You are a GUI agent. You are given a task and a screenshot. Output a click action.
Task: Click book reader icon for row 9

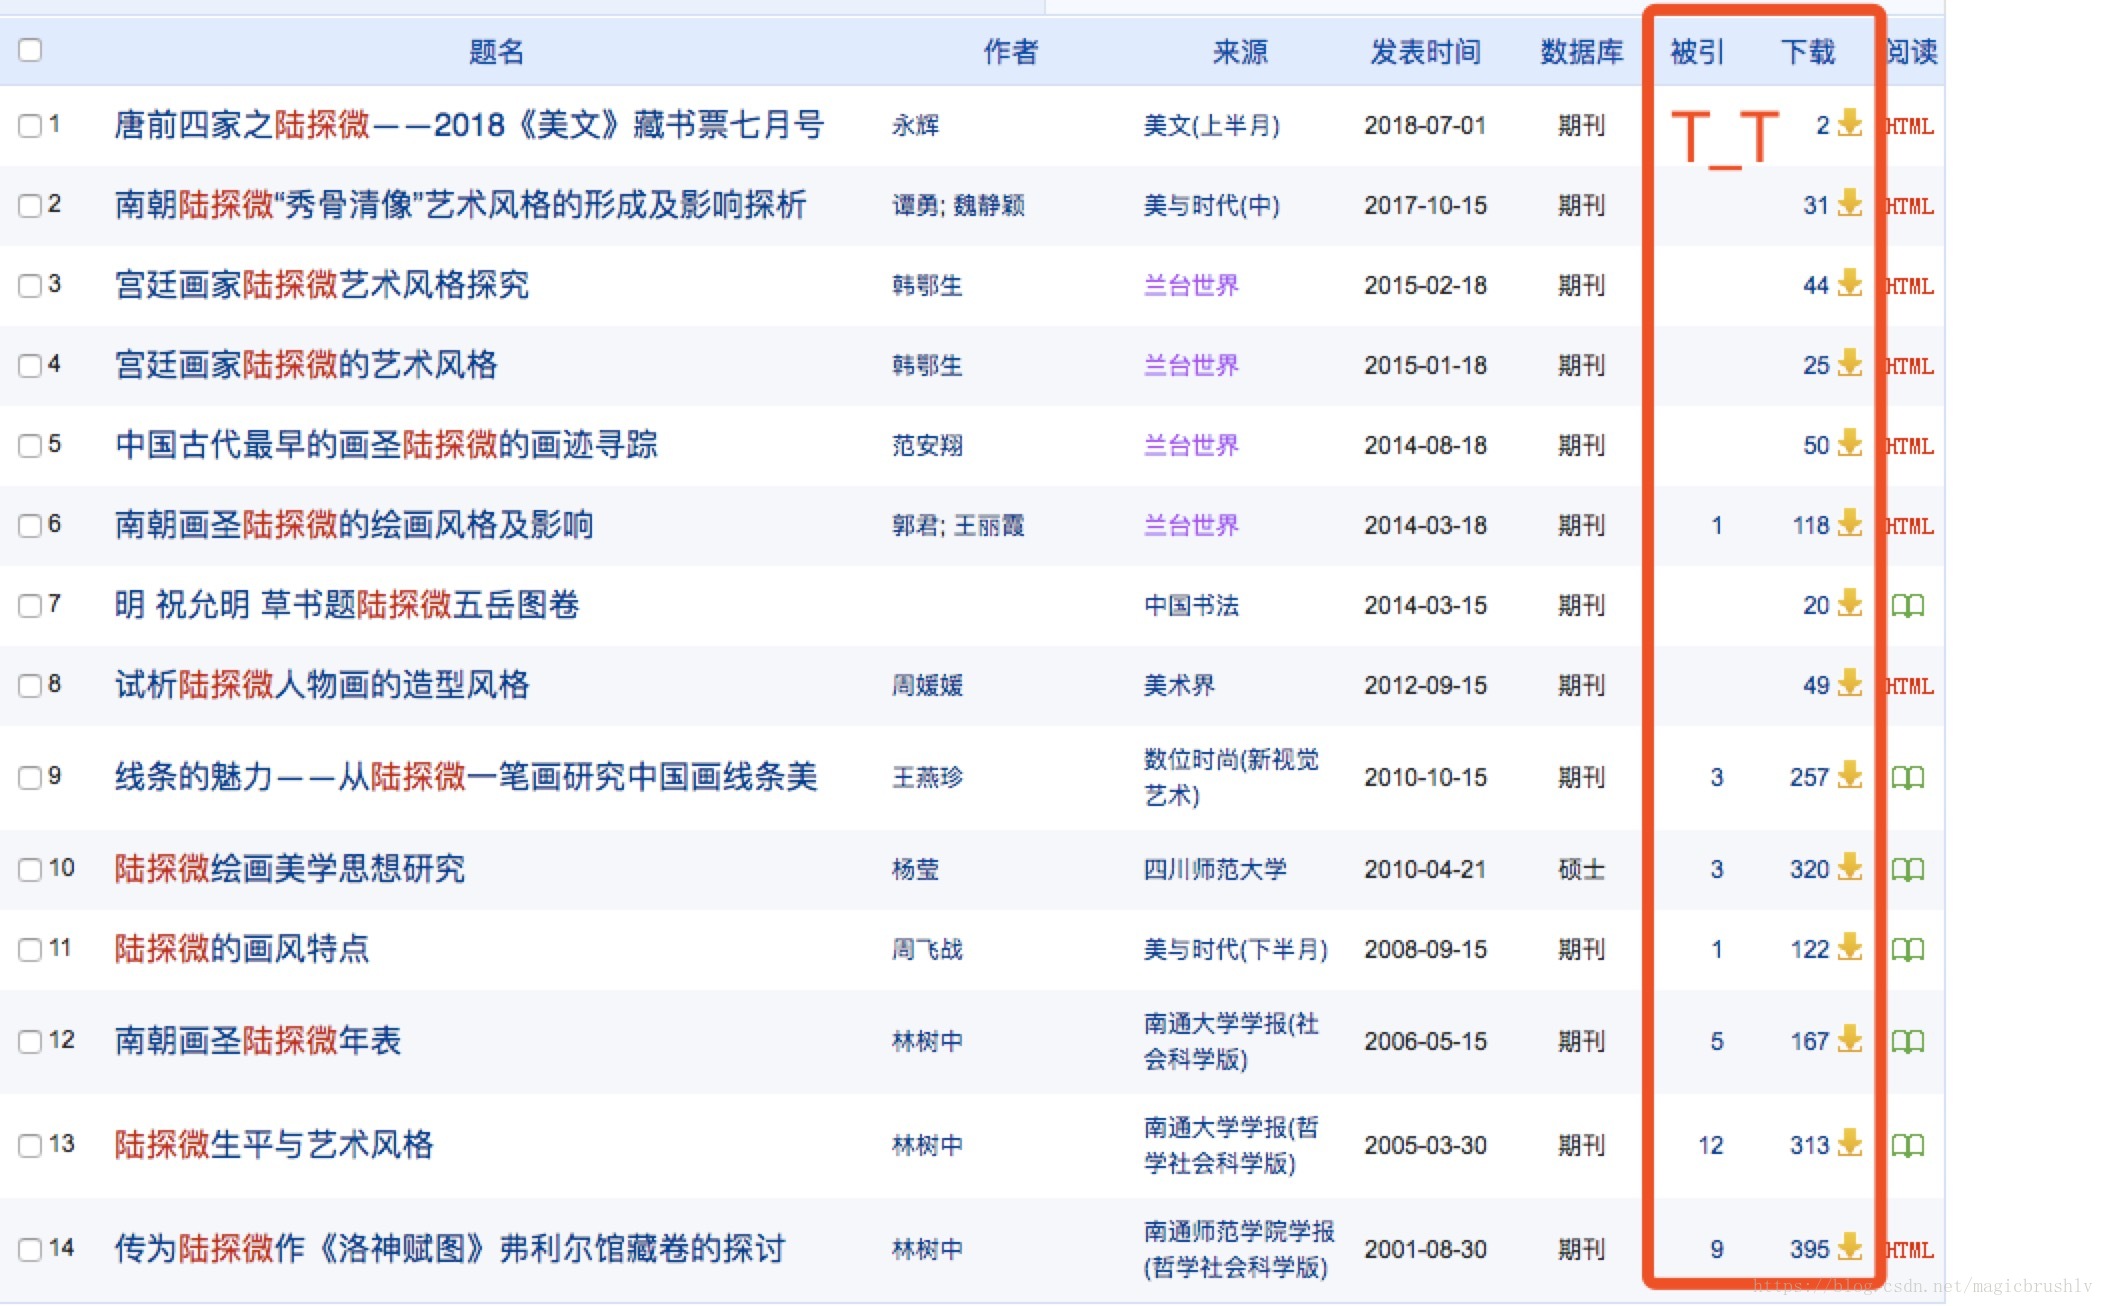[1907, 777]
